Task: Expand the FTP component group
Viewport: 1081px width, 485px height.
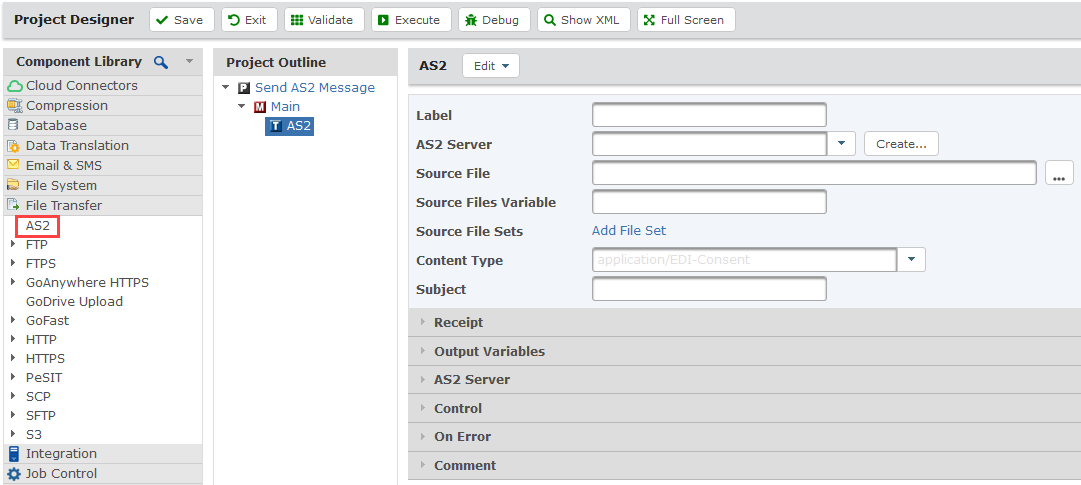Action: coord(13,244)
